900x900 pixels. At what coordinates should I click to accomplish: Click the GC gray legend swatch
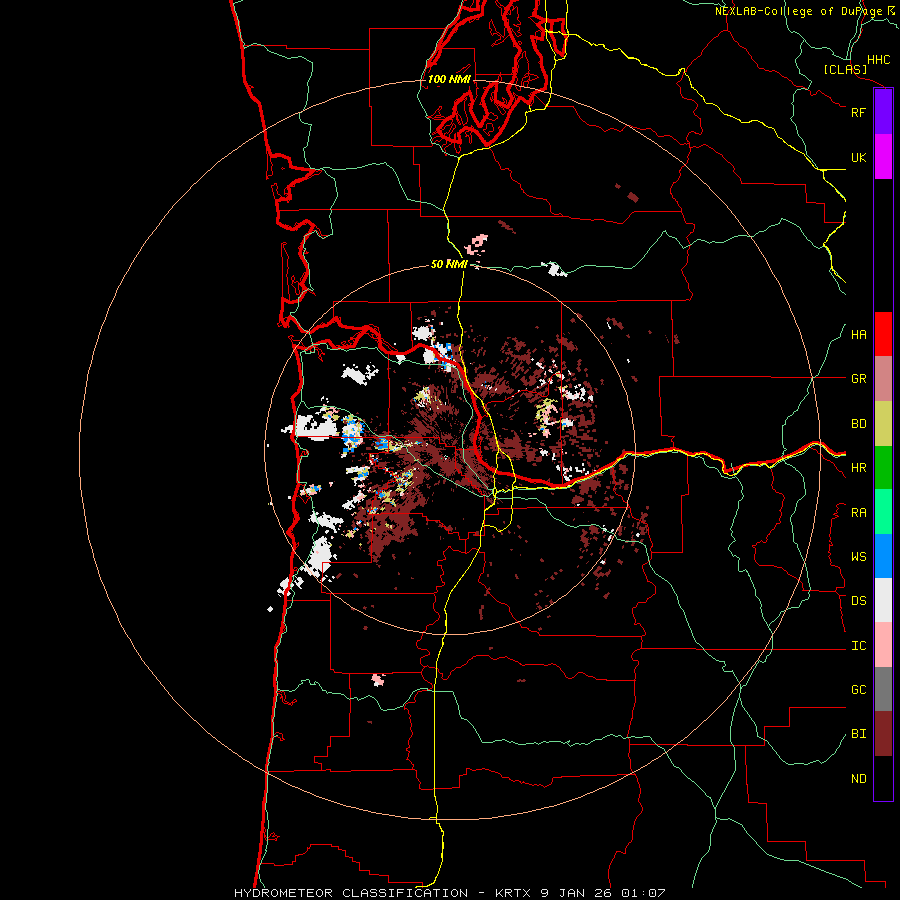883,689
